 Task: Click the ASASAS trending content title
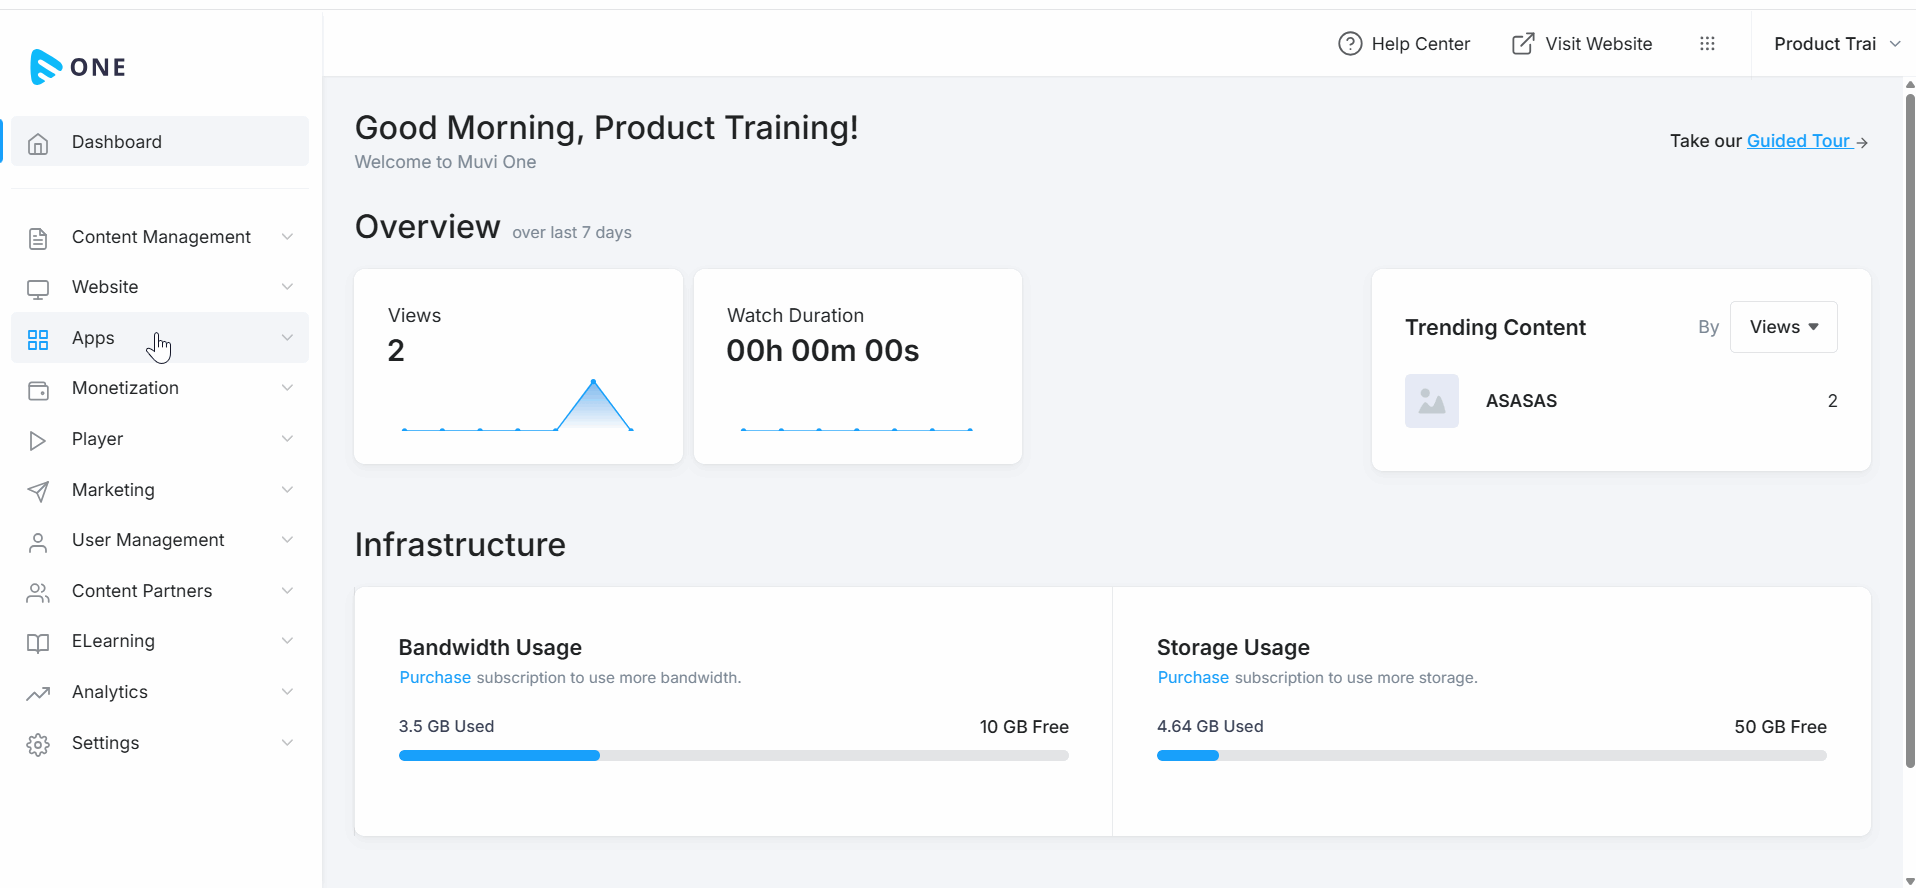click(1521, 401)
